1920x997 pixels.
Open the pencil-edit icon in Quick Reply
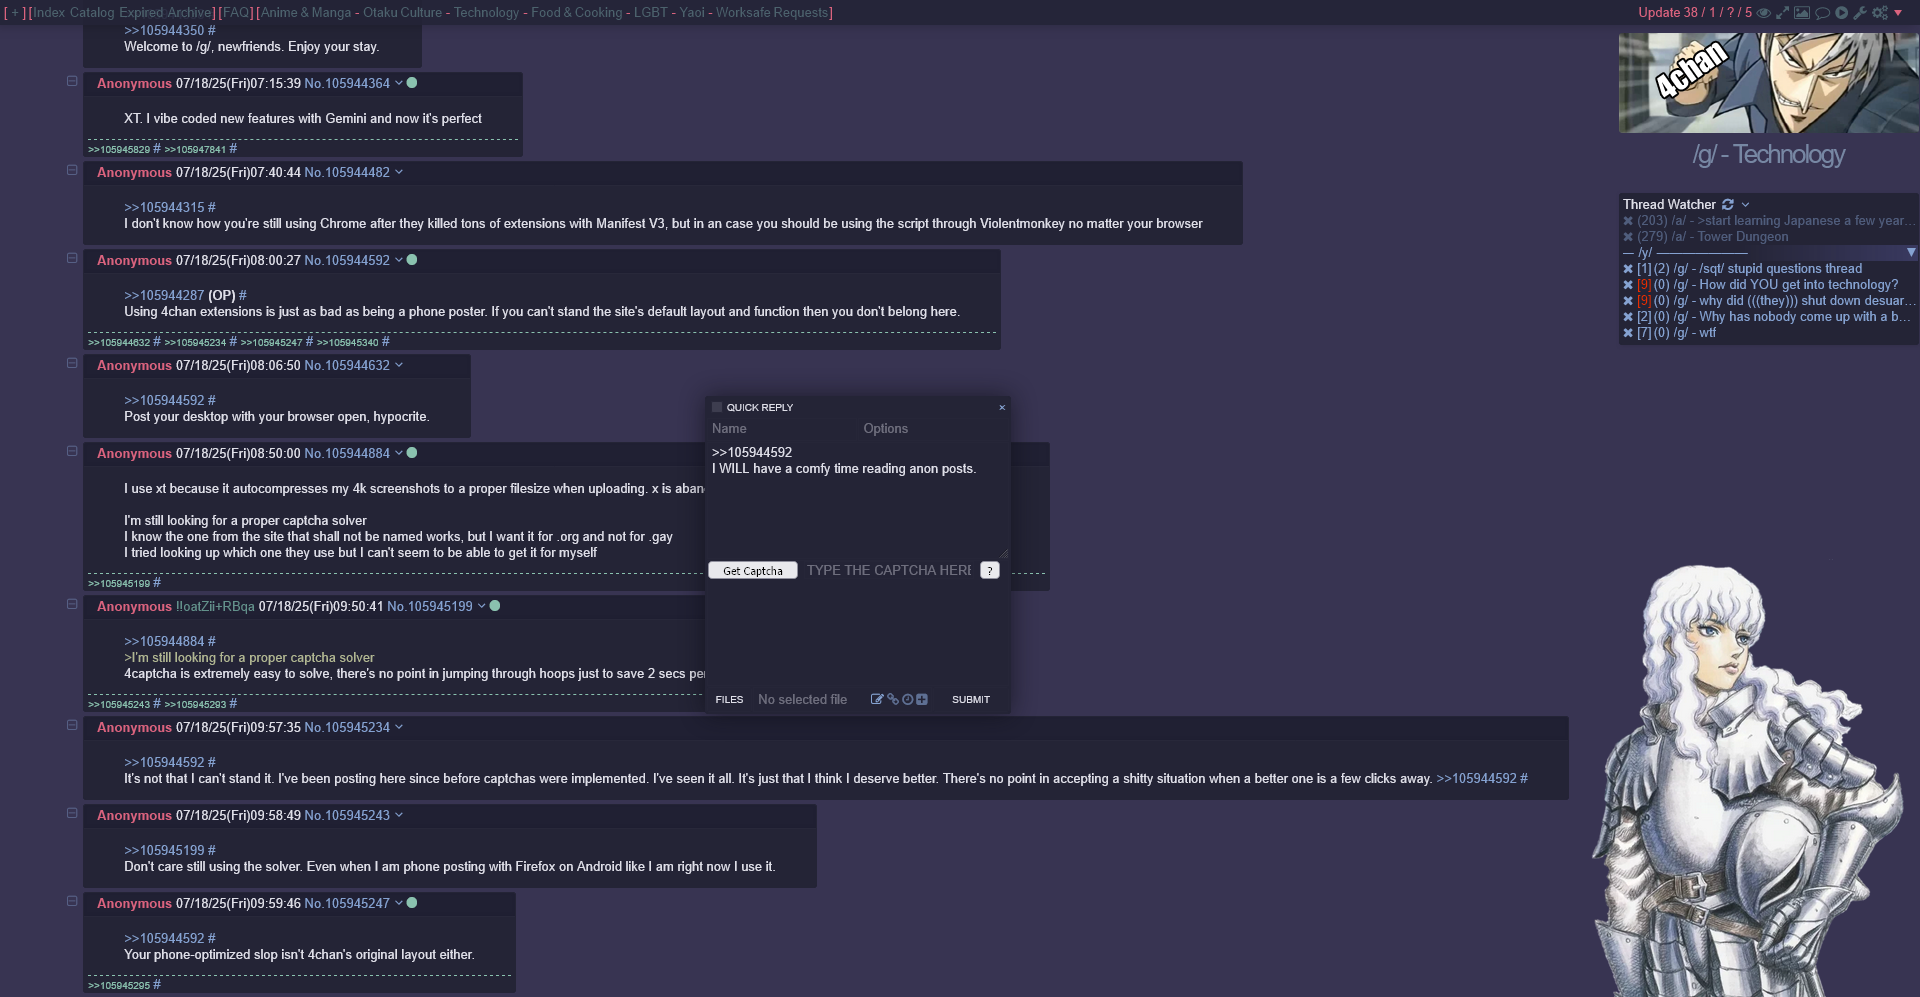click(x=877, y=700)
